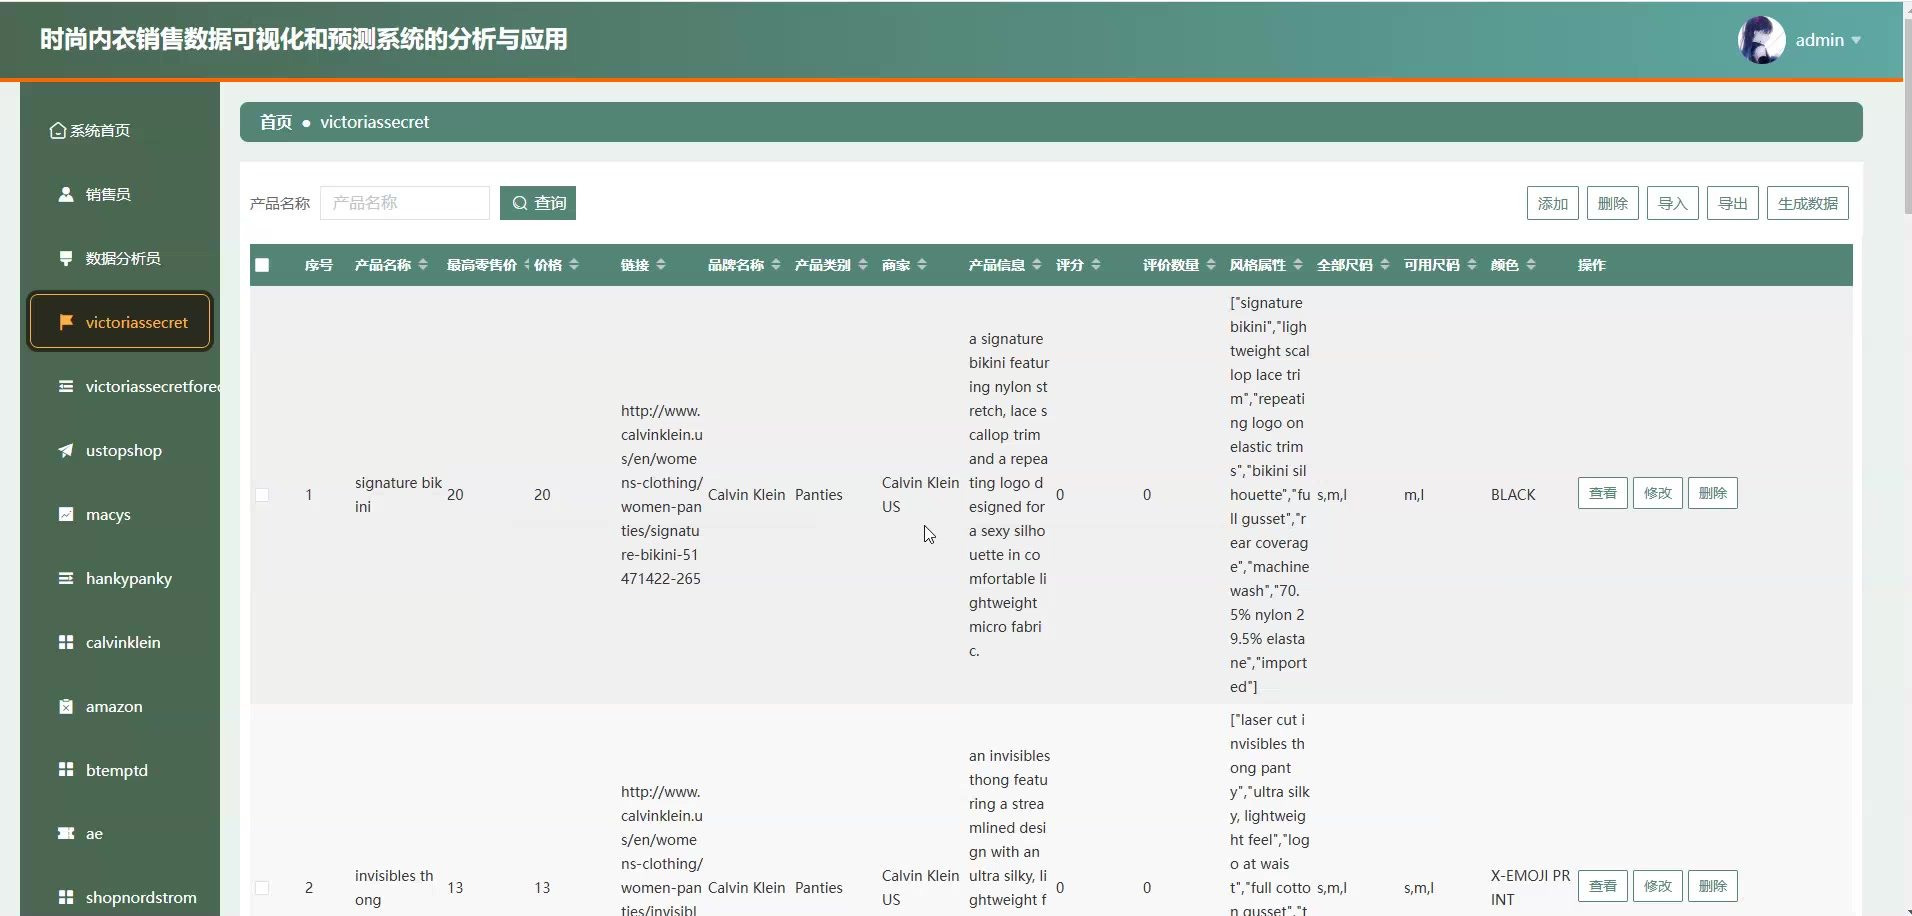The width and height of the screenshot is (1912, 916).
Task: Click the clipboard icon beside amazon
Action: click(x=66, y=706)
